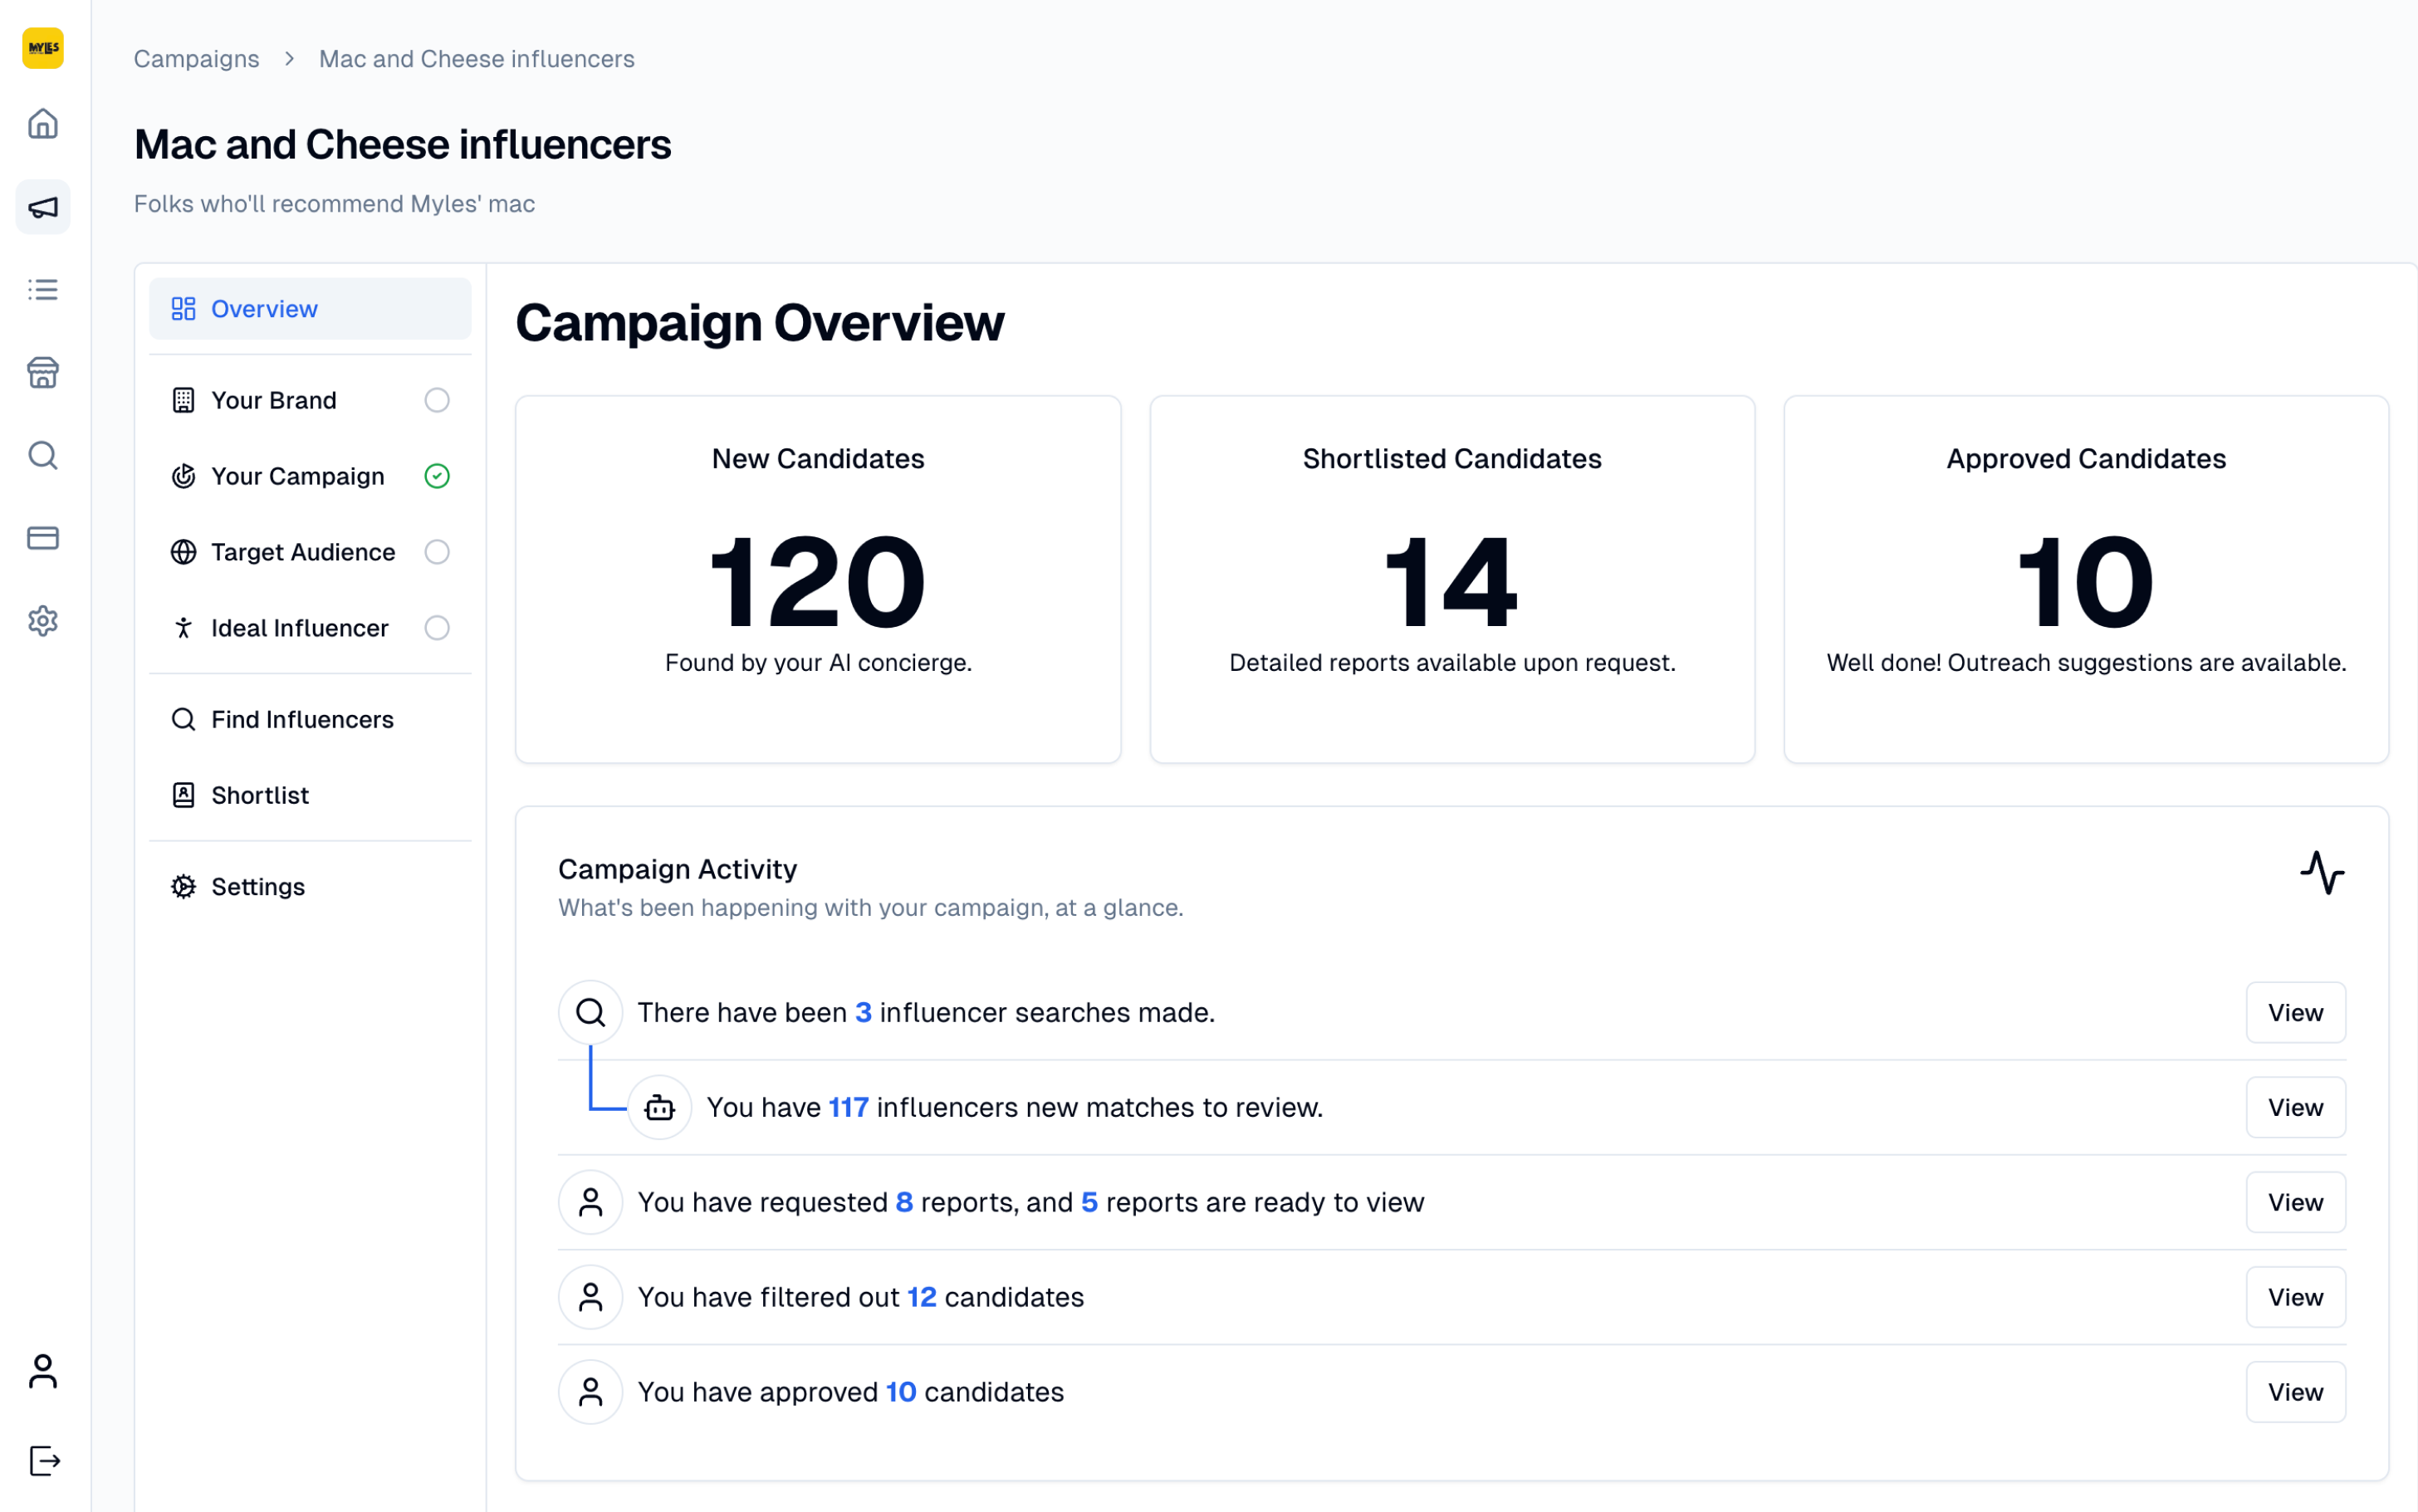
Task: Select the megaphone Campaigns icon
Action: point(43,207)
